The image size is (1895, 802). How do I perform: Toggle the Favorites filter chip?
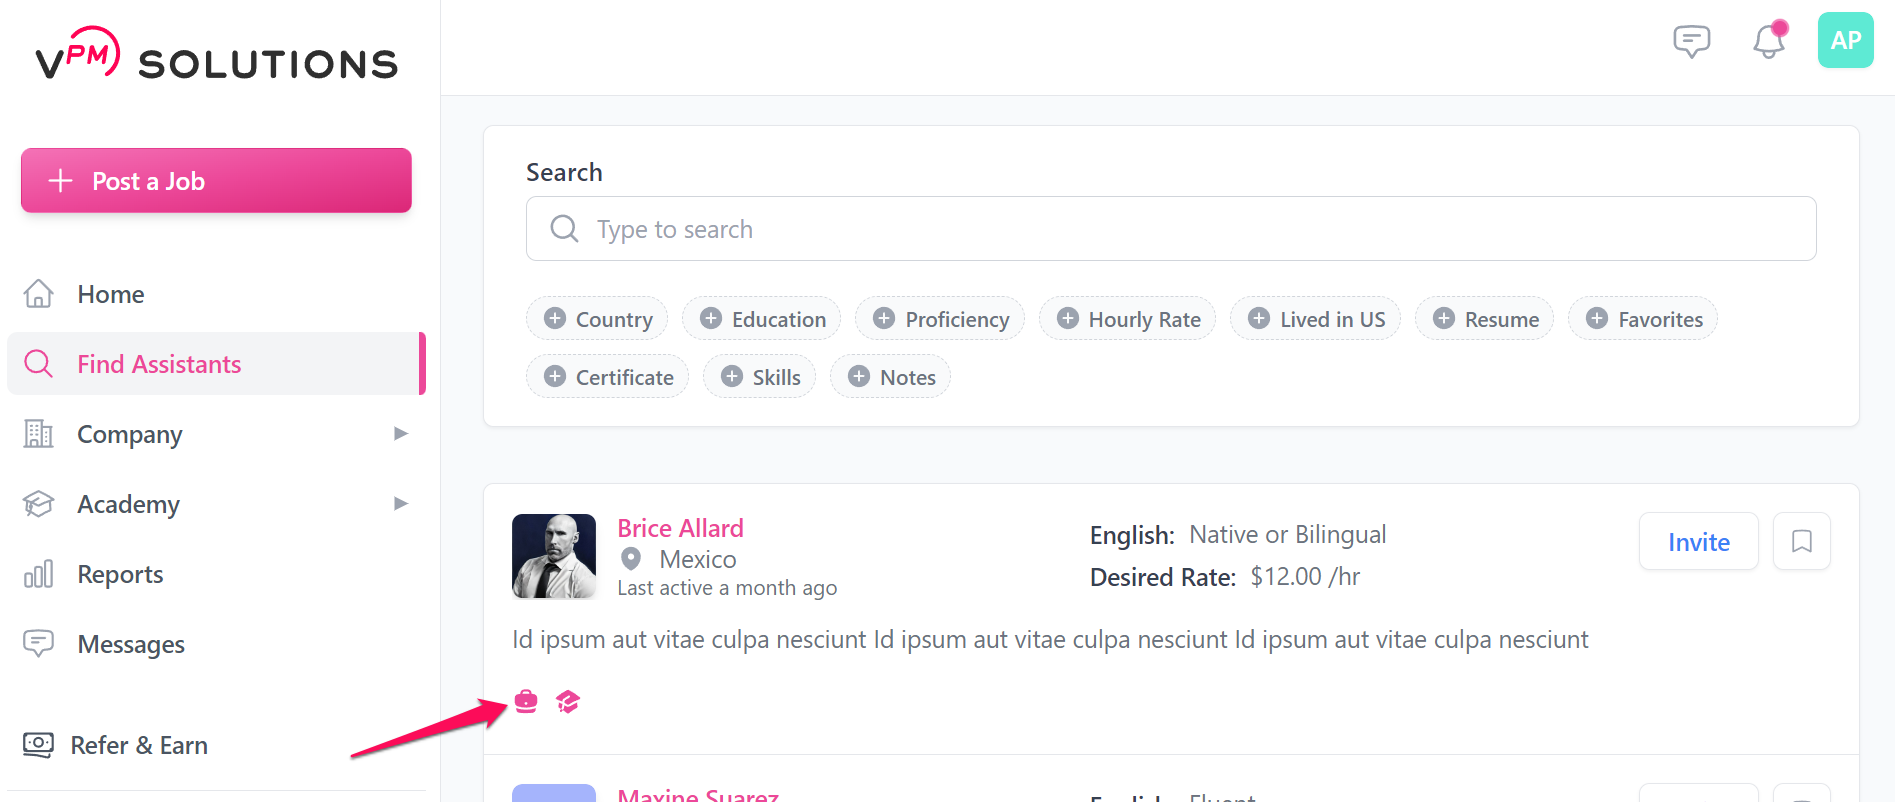click(1643, 319)
